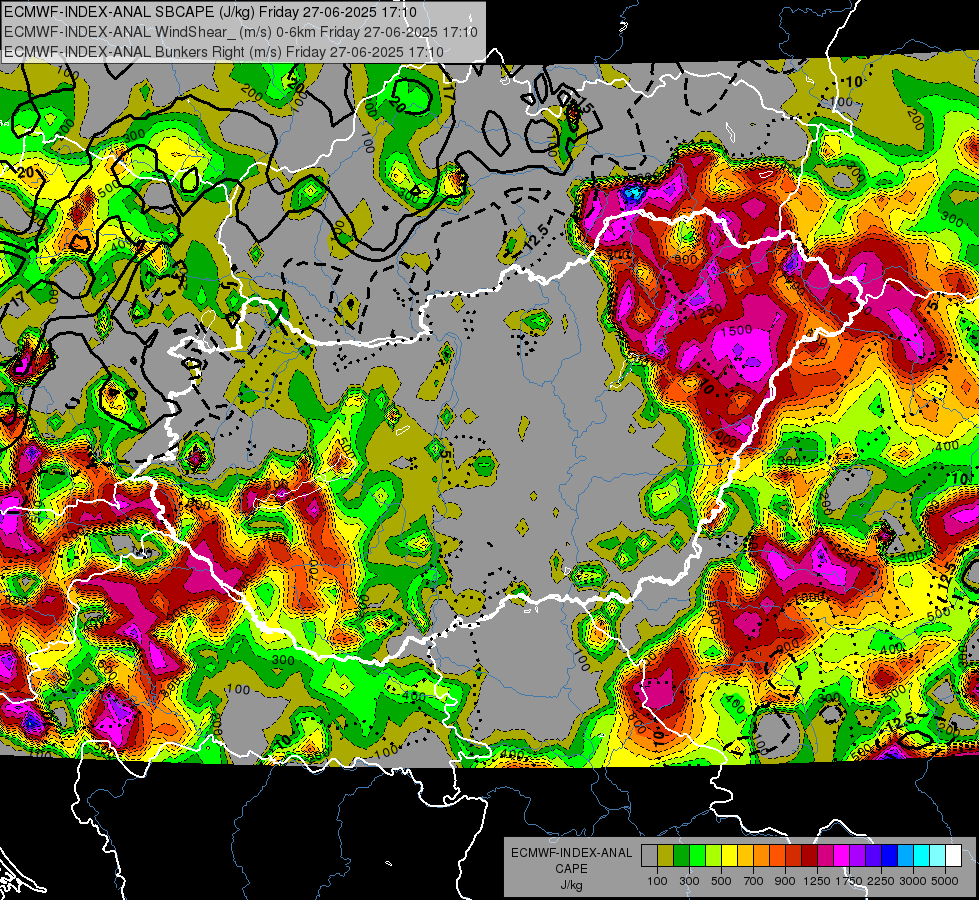
Task: Click the 1500 contour label on map
Action: [x=737, y=330]
